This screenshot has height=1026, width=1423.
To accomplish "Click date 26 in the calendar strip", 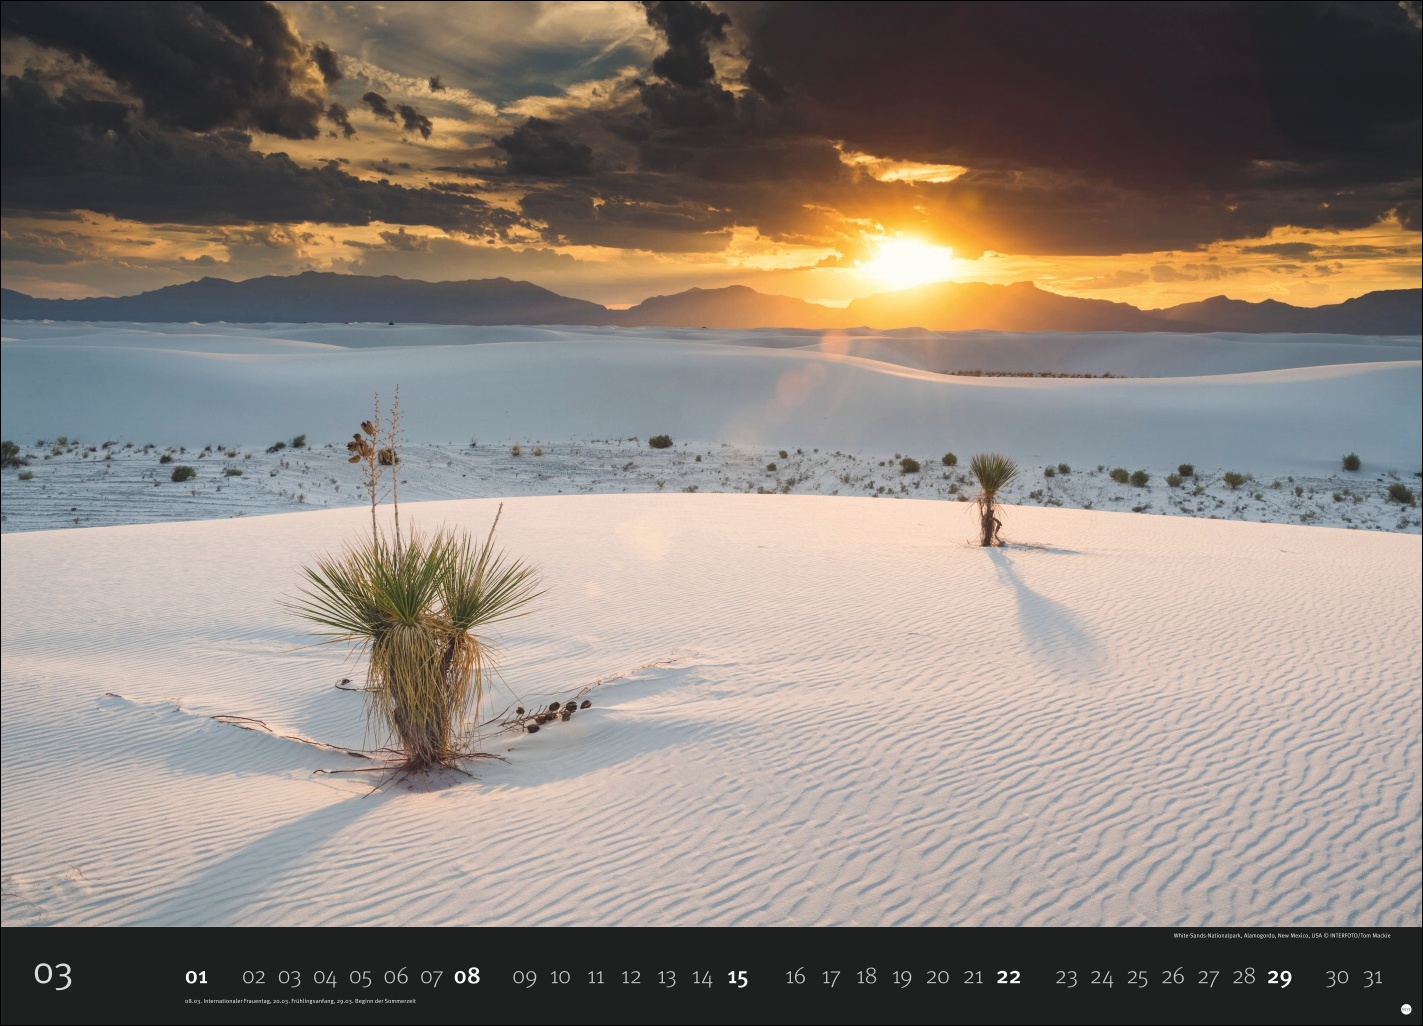I will pyautogui.click(x=1173, y=977).
